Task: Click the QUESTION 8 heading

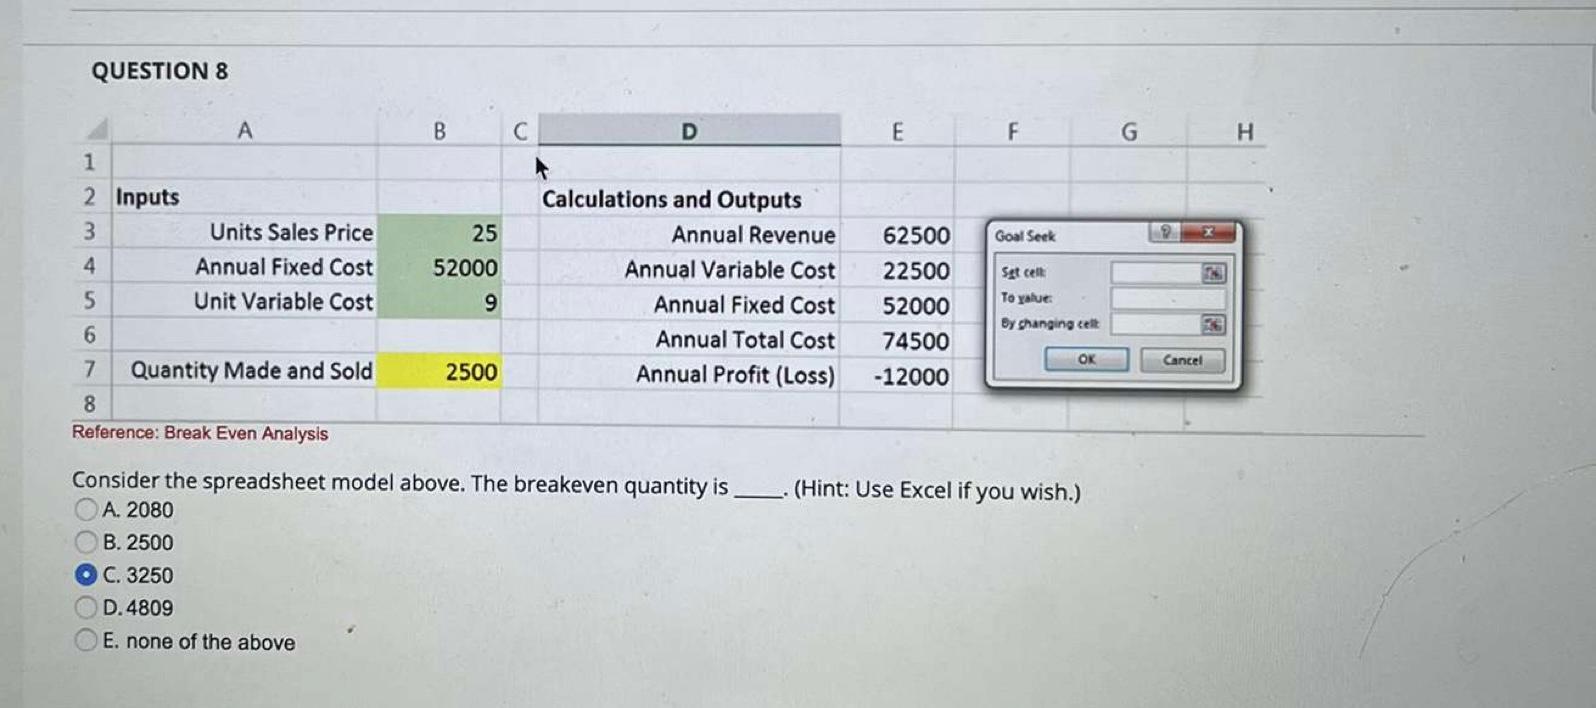Action: click(x=160, y=71)
